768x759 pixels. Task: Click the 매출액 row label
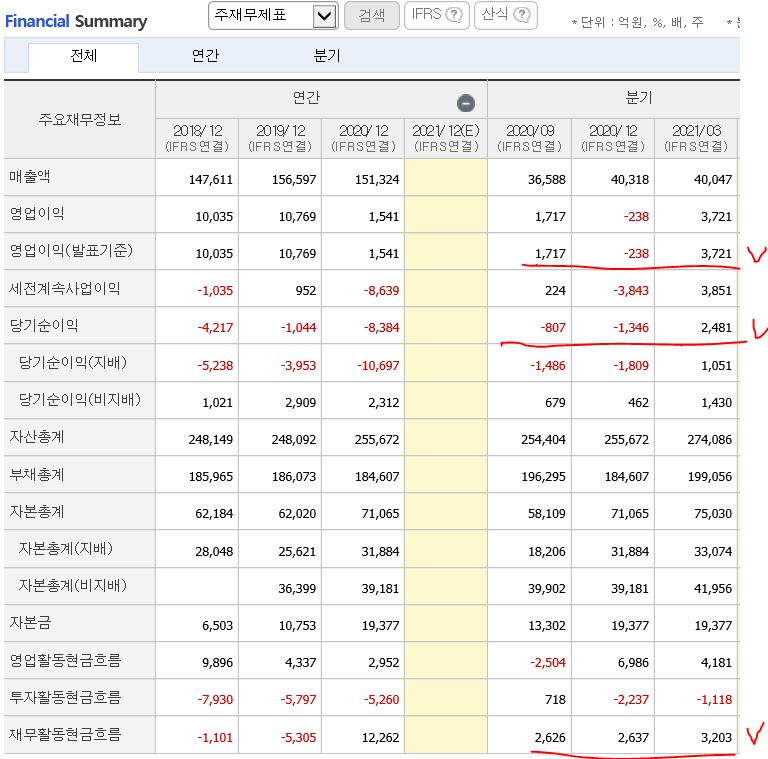(30, 176)
